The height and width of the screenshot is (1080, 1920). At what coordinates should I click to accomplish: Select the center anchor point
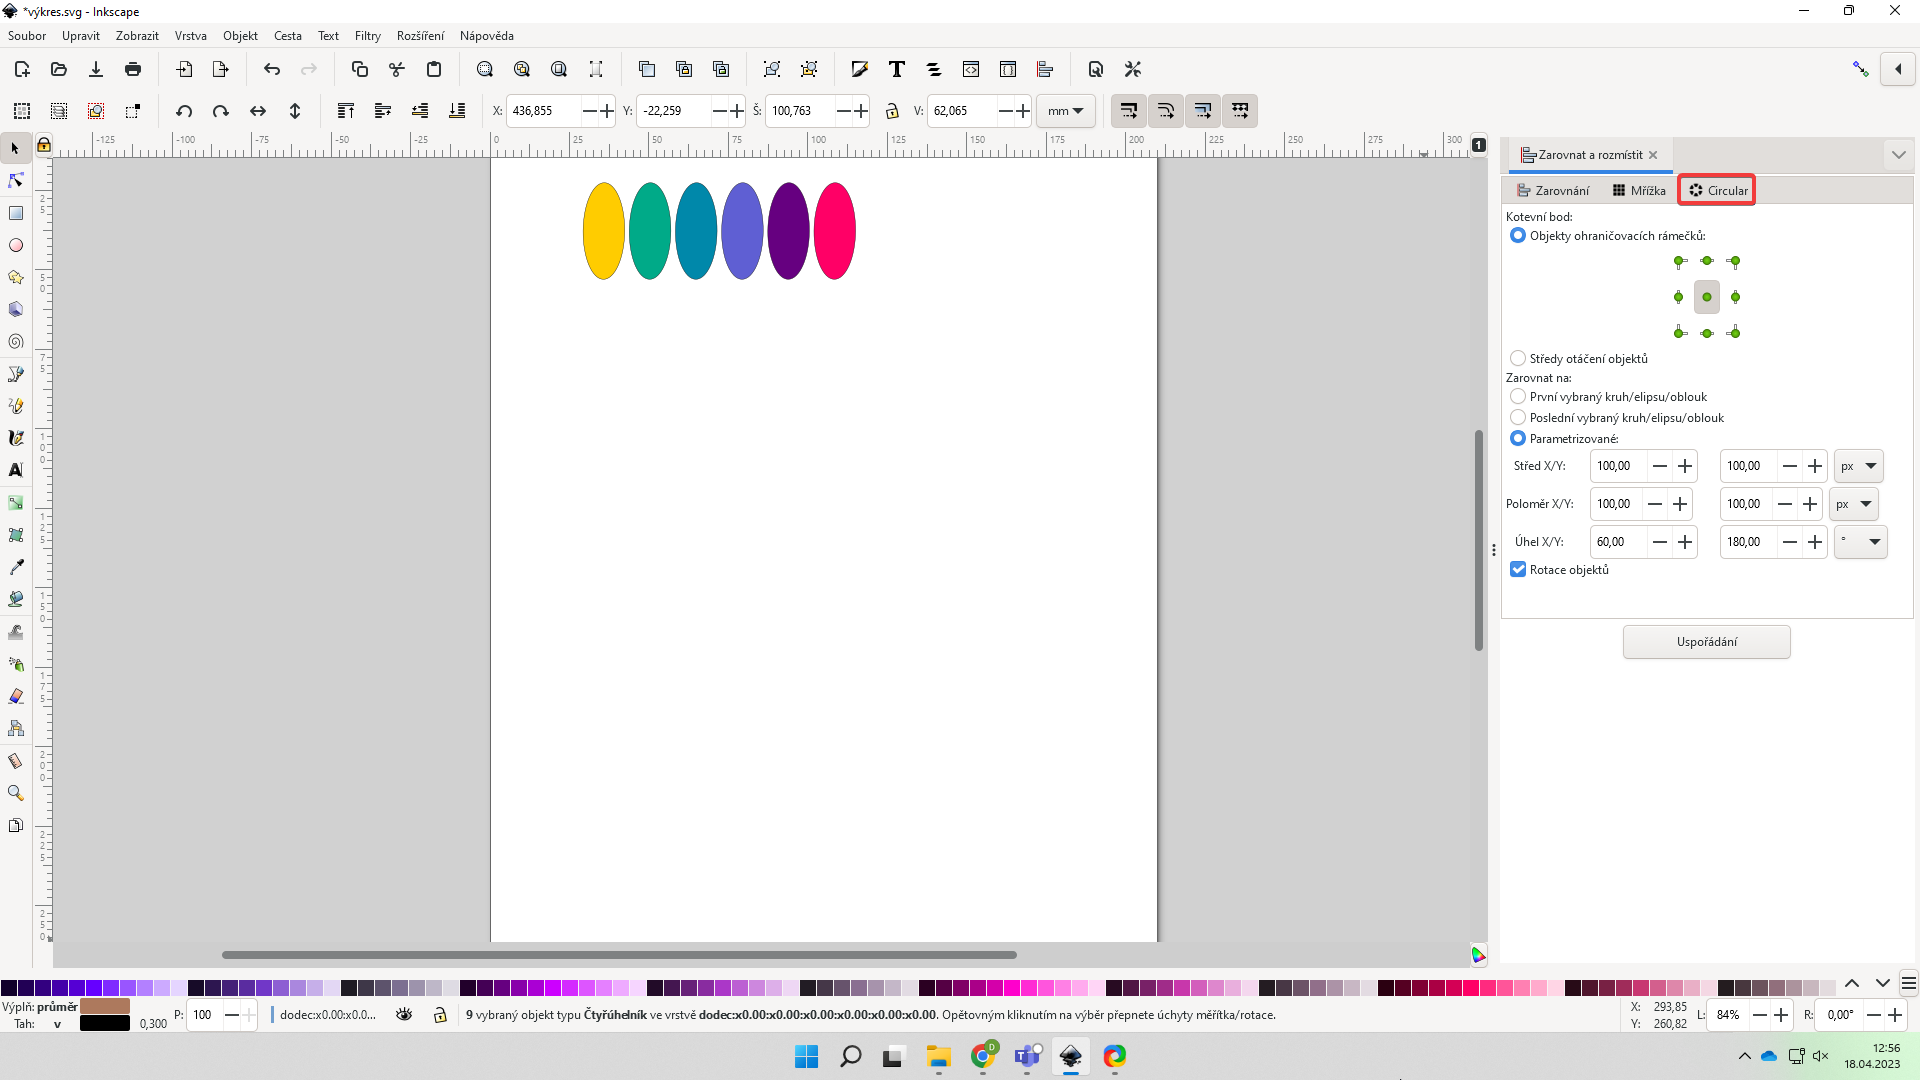tap(1706, 296)
